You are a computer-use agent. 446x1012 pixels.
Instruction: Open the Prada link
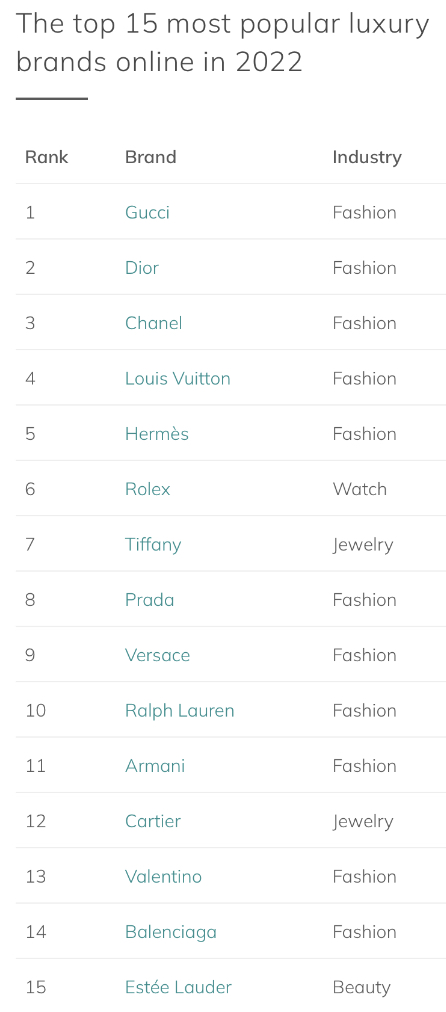coord(150,600)
